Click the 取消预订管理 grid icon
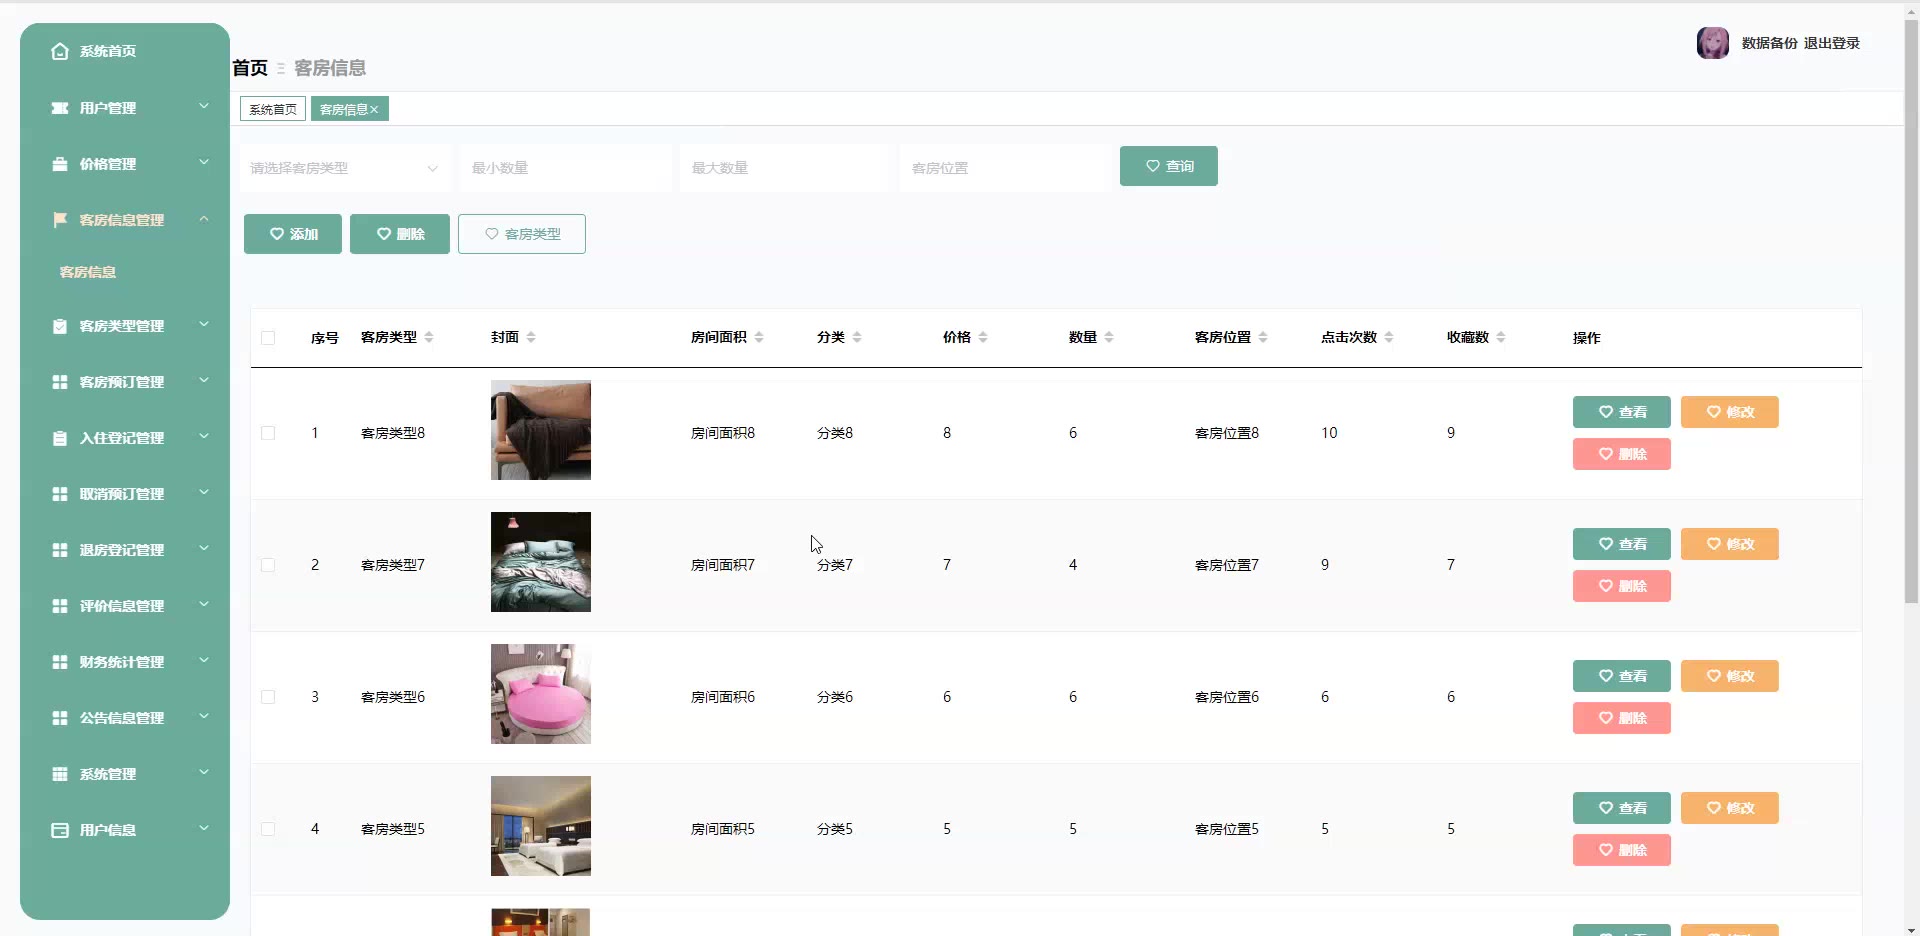This screenshot has width=1920, height=936. [x=60, y=494]
